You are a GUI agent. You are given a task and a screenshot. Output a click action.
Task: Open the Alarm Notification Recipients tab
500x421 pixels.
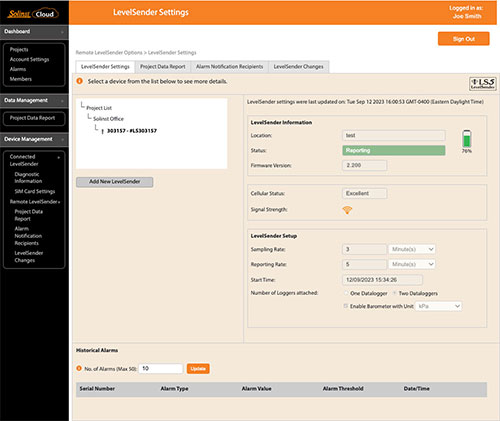pyautogui.click(x=229, y=67)
